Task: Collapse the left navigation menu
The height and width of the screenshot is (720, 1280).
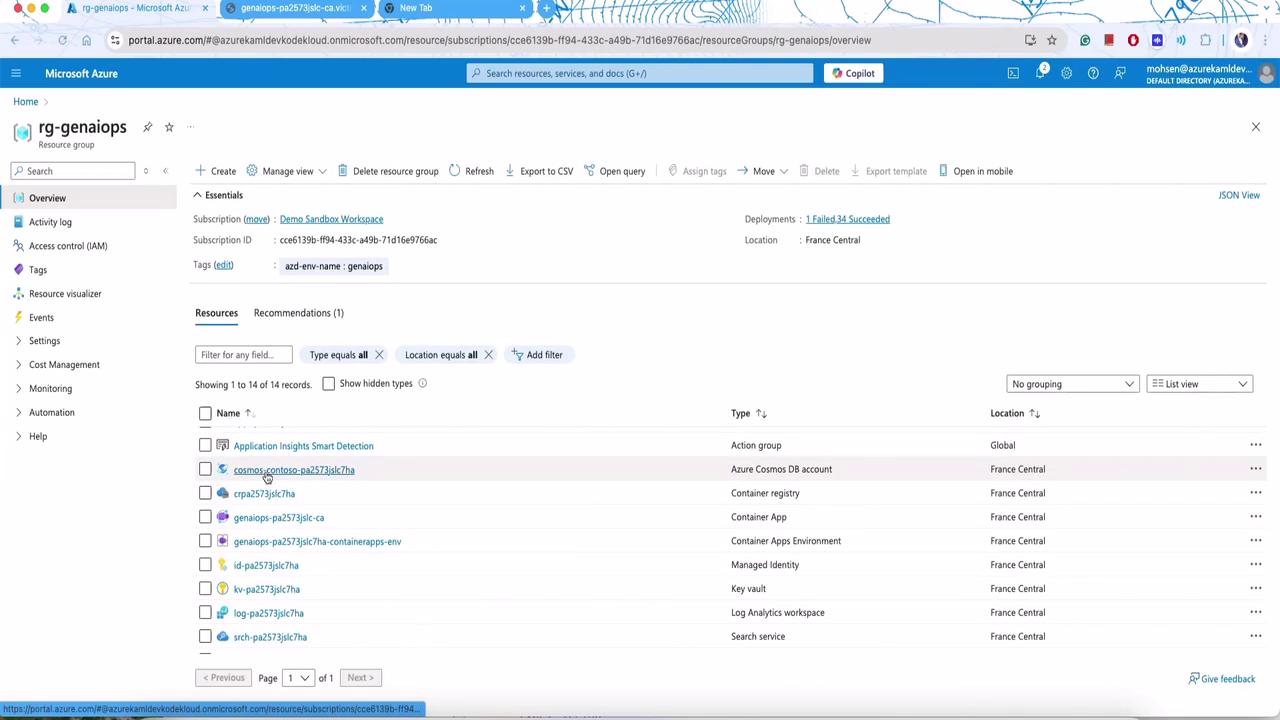Action: click(165, 171)
